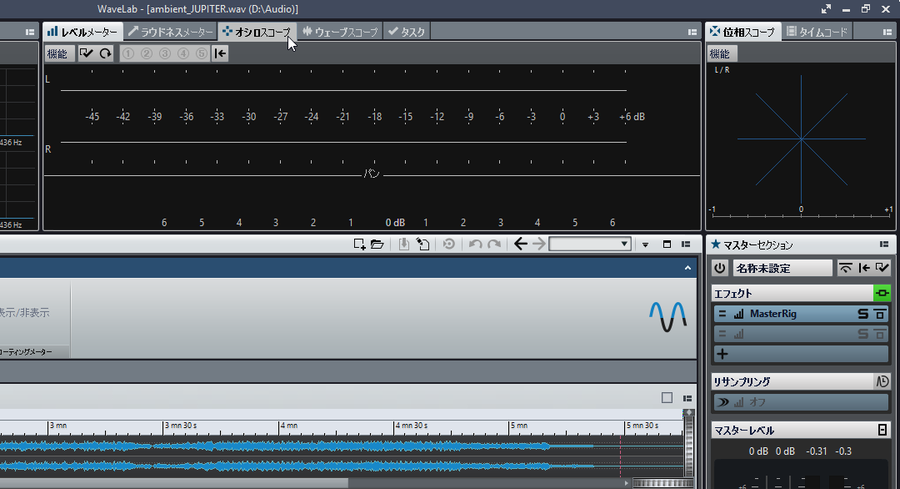This screenshot has height=489, width=900.
Task: Maximize the editor window with the square icon
Action: click(x=667, y=244)
